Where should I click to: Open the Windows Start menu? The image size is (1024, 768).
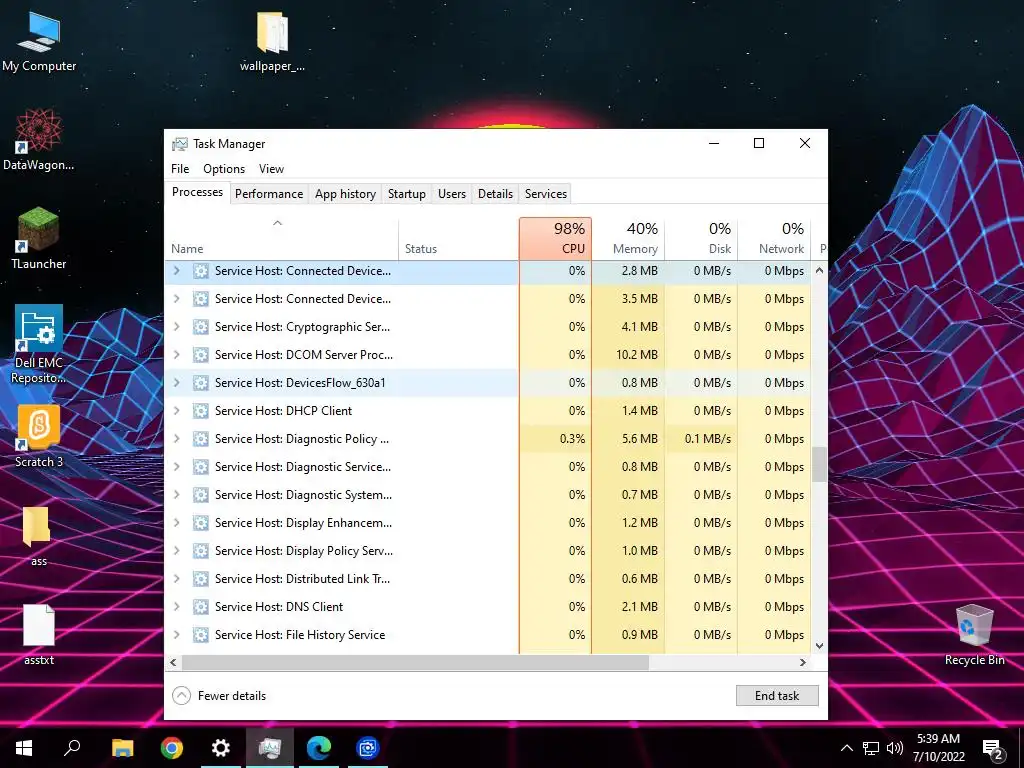[x=24, y=748]
